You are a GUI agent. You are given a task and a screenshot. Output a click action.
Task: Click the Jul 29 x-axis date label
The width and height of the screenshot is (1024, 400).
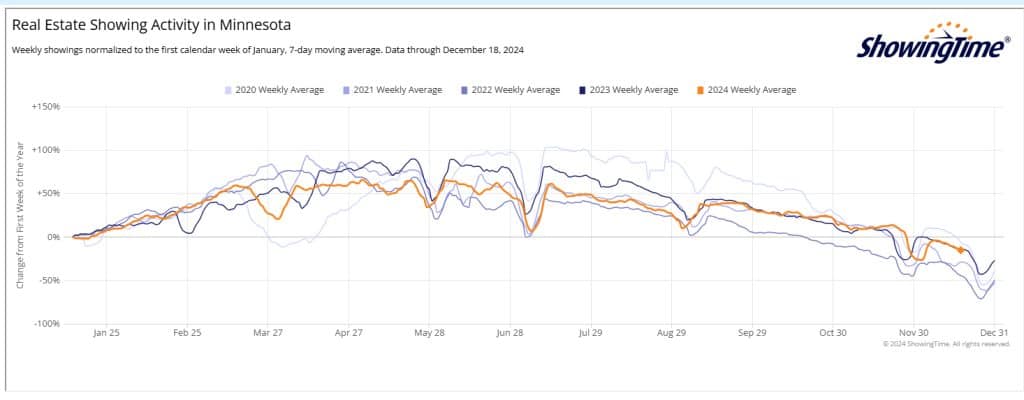tap(590, 333)
